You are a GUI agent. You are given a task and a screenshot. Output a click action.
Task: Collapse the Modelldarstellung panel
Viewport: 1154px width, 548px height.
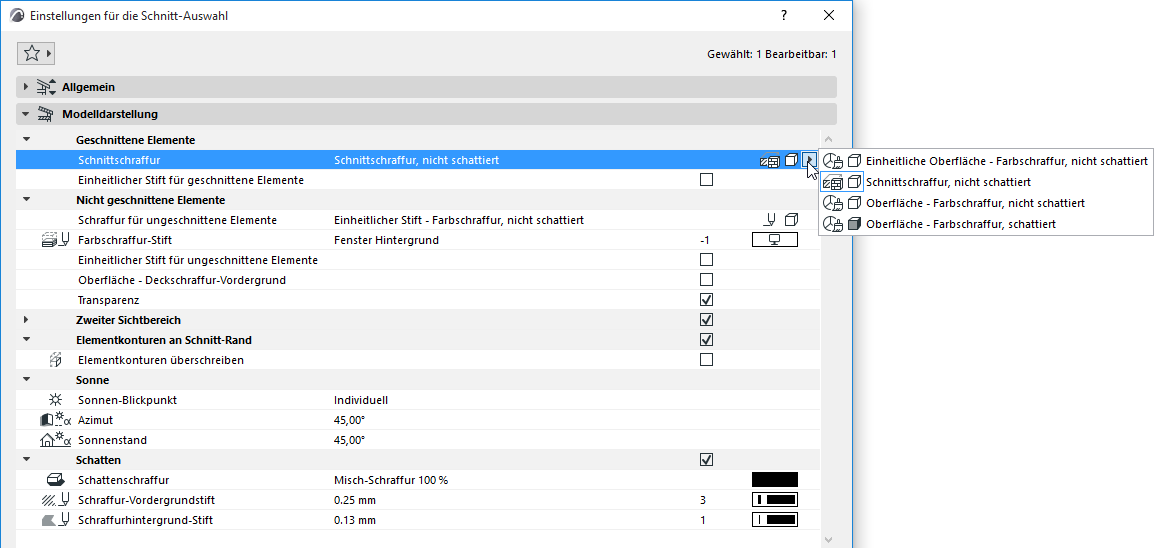pos(26,114)
